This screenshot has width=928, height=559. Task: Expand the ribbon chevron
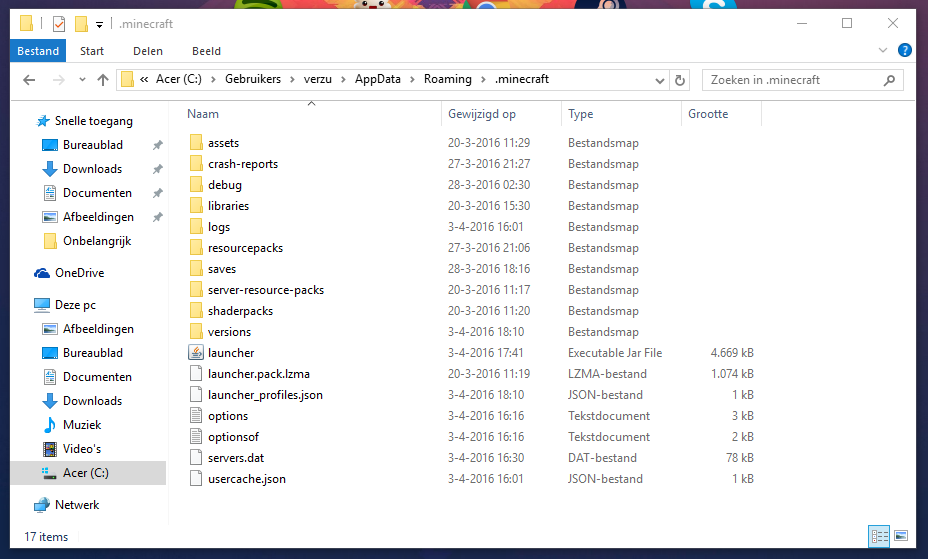(x=883, y=50)
